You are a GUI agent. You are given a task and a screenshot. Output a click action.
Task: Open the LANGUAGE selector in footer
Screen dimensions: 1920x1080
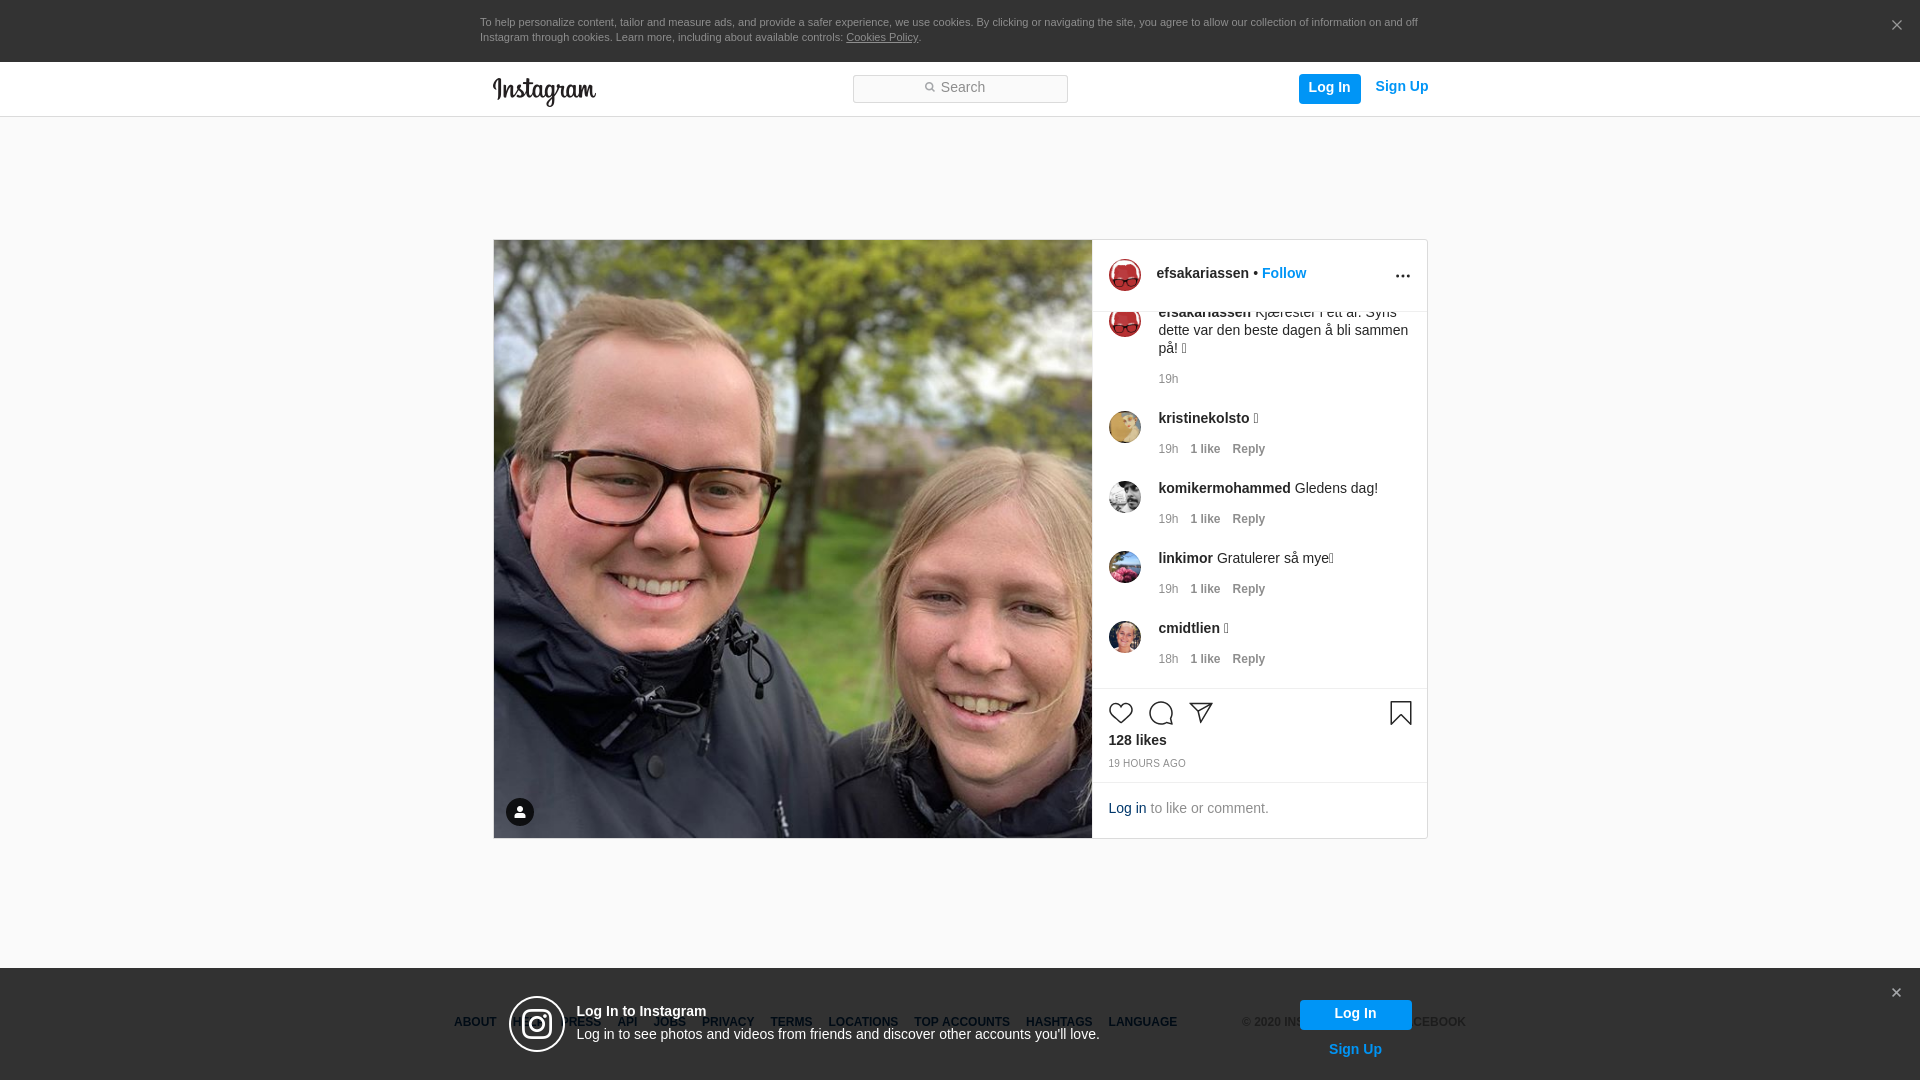[x=1142, y=1023]
